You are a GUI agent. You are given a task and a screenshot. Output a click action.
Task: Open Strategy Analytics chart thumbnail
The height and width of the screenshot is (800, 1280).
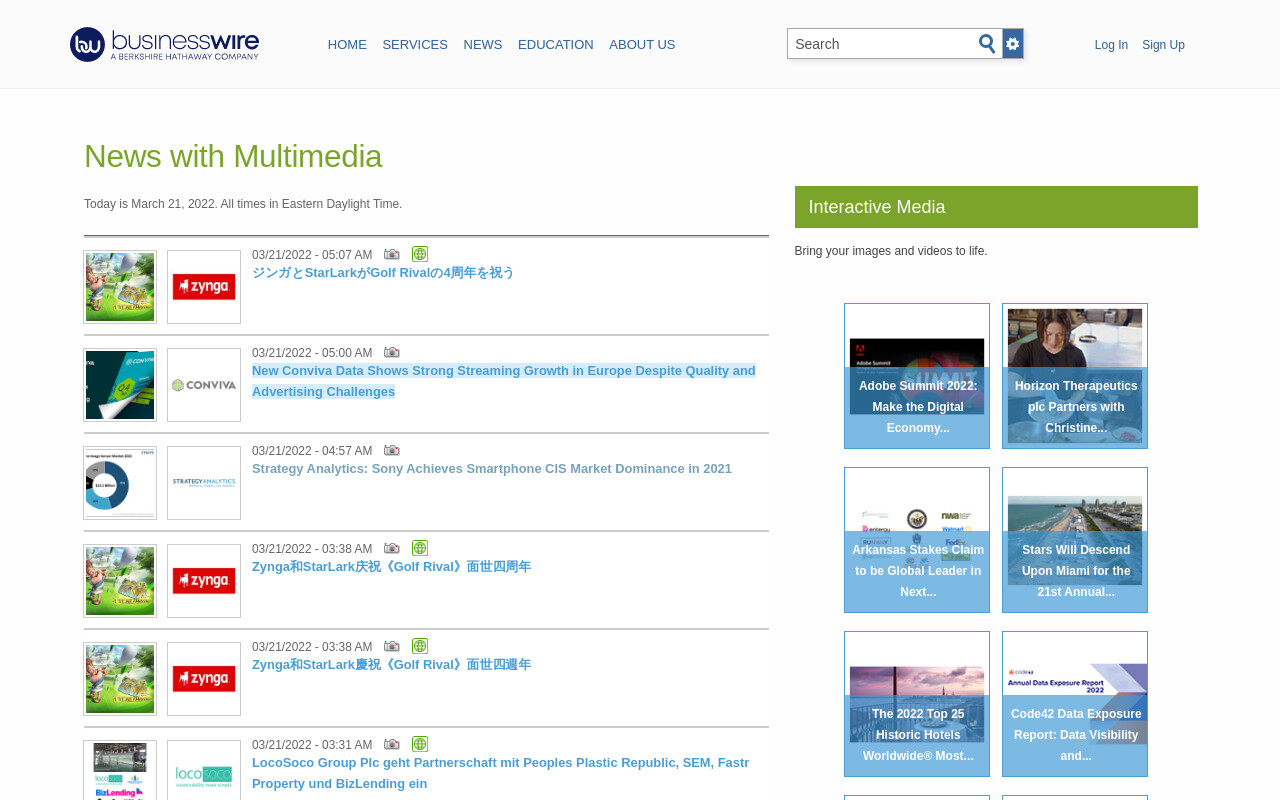[120, 483]
